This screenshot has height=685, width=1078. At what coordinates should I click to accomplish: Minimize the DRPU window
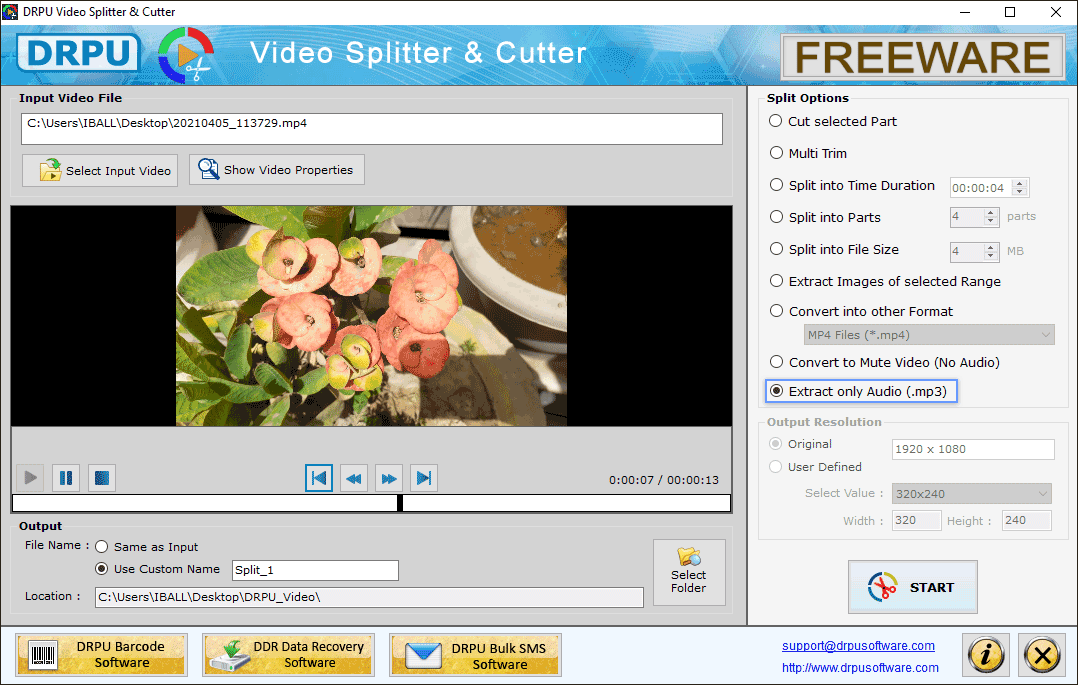[965, 12]
